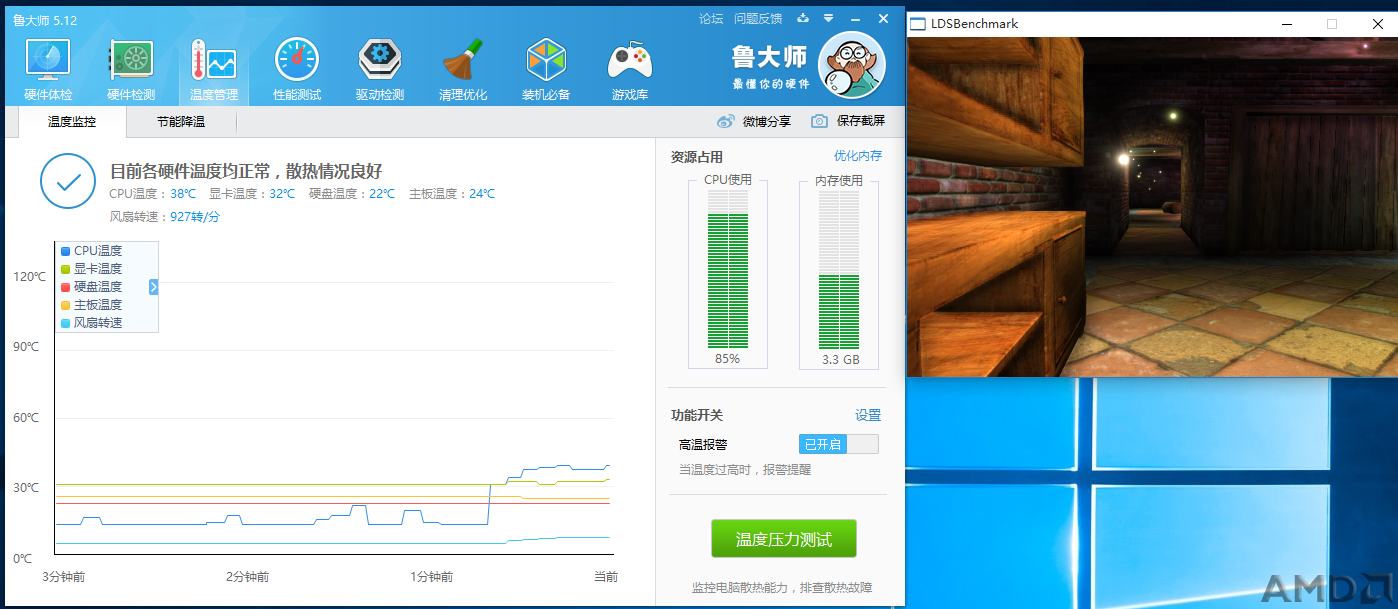
Task: Toggle the 显卡温度 legend entry
Action: 91,269
